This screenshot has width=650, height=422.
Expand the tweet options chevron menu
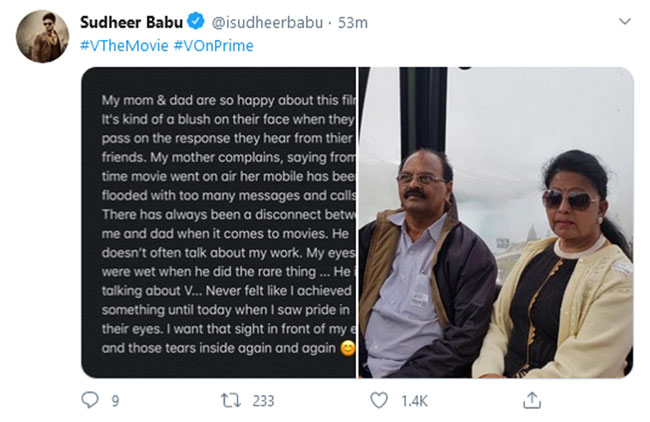[624, 21]
